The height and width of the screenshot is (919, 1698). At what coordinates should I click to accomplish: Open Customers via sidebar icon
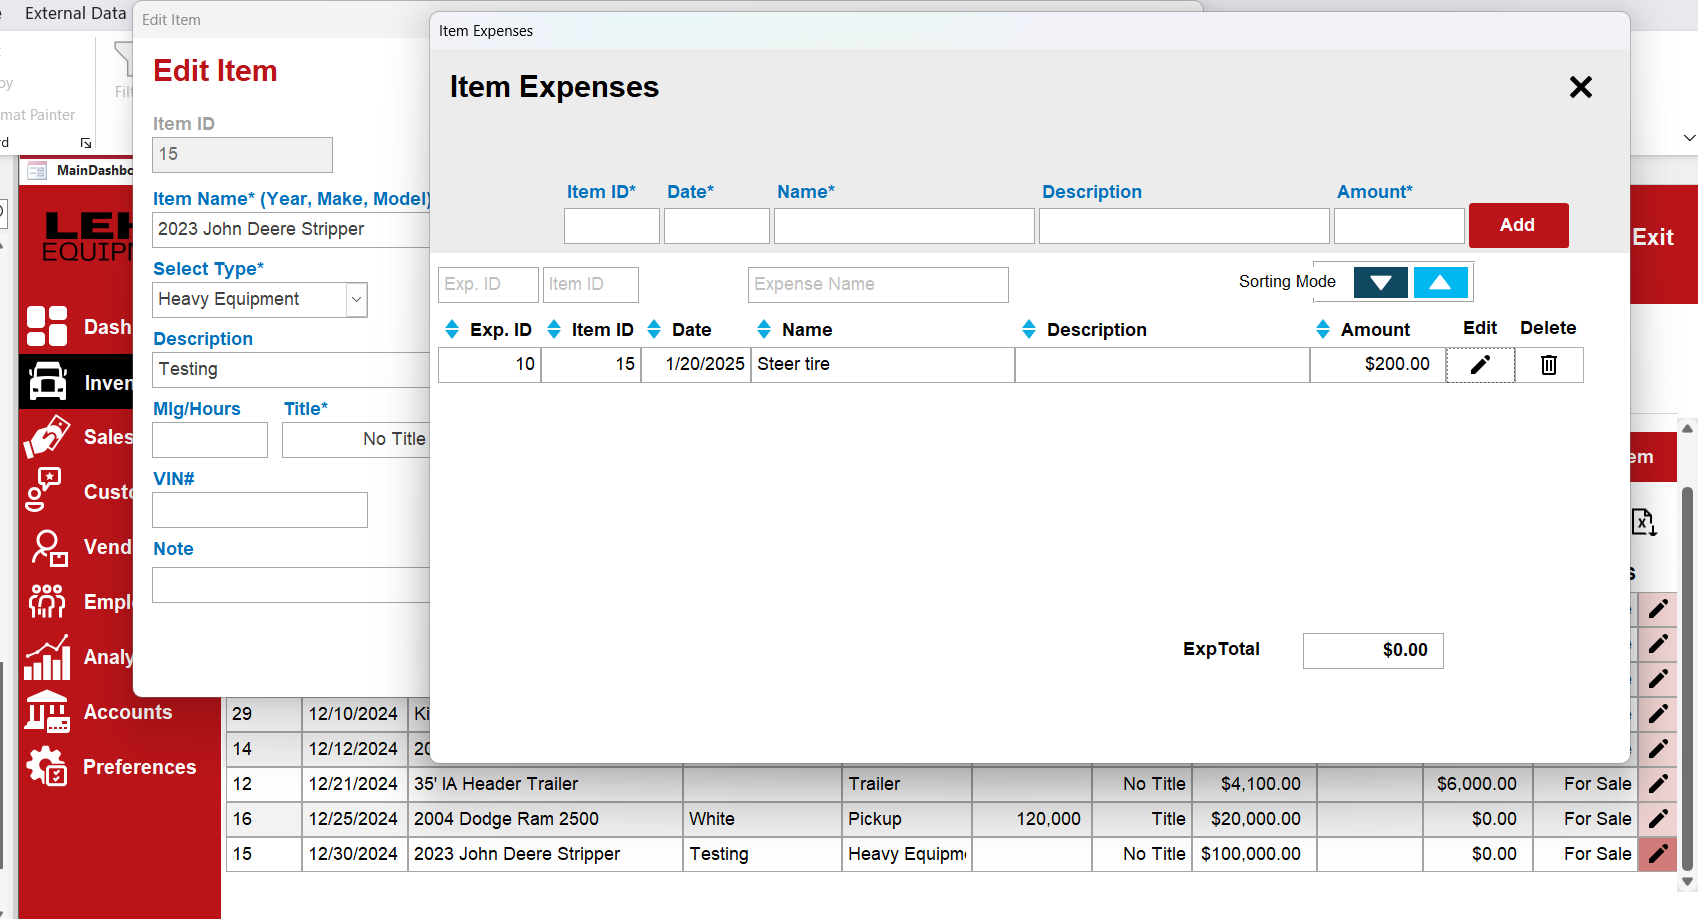(x=44, y=490)
